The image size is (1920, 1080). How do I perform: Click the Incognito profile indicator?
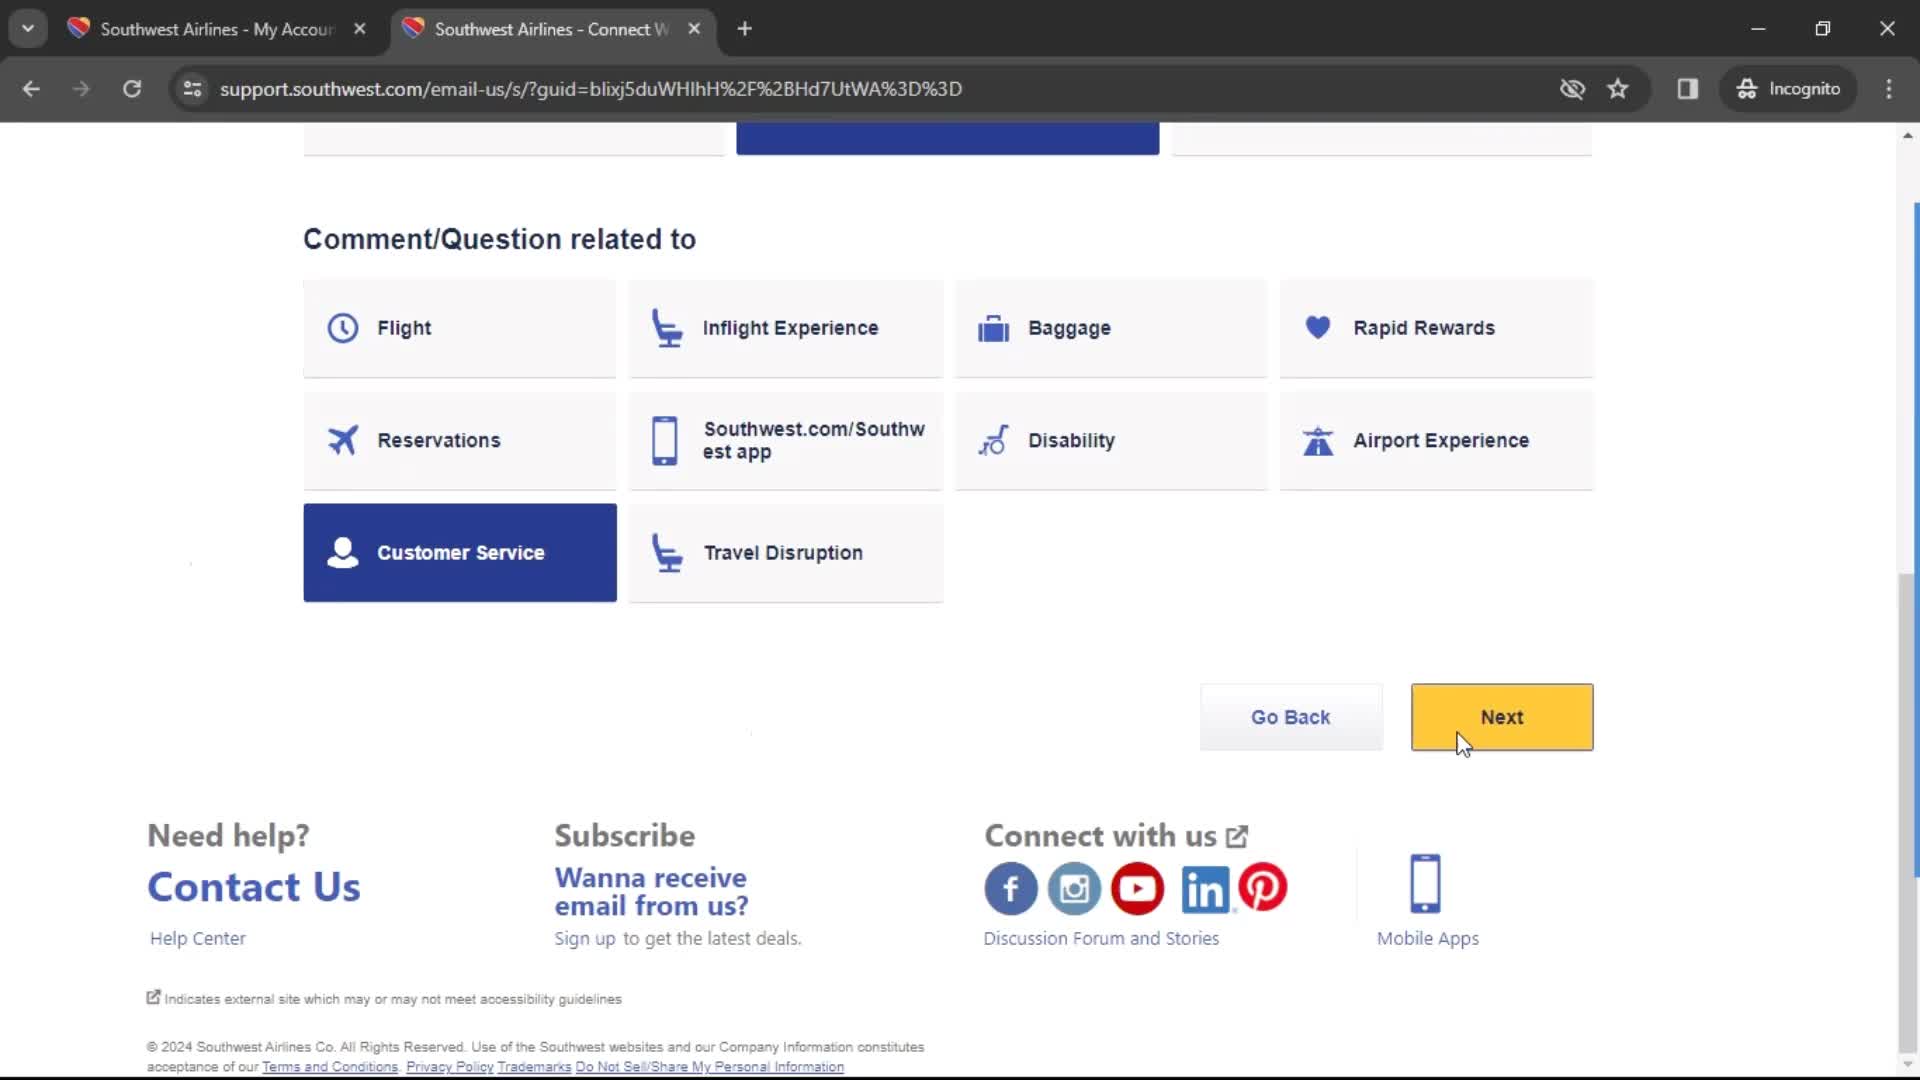point(1788,89)
